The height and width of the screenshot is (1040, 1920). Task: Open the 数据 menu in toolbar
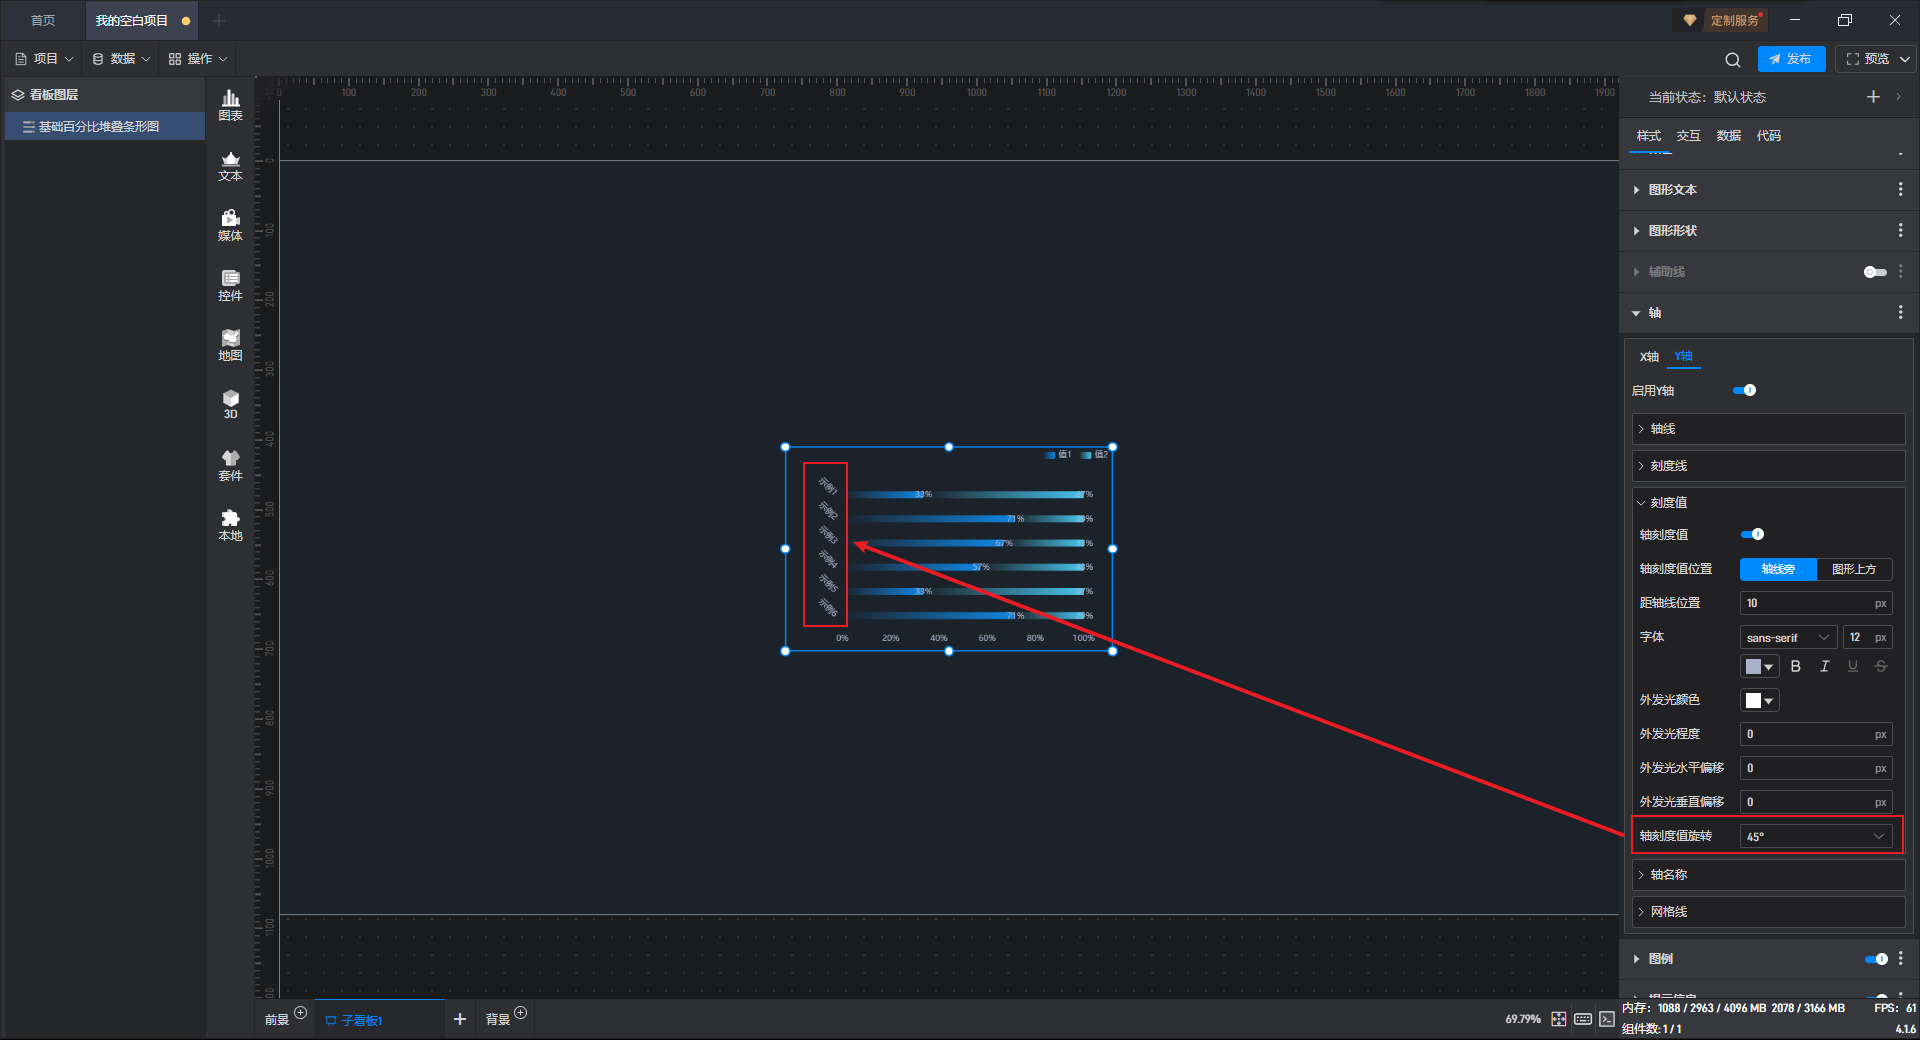click(x=121, y=59)
